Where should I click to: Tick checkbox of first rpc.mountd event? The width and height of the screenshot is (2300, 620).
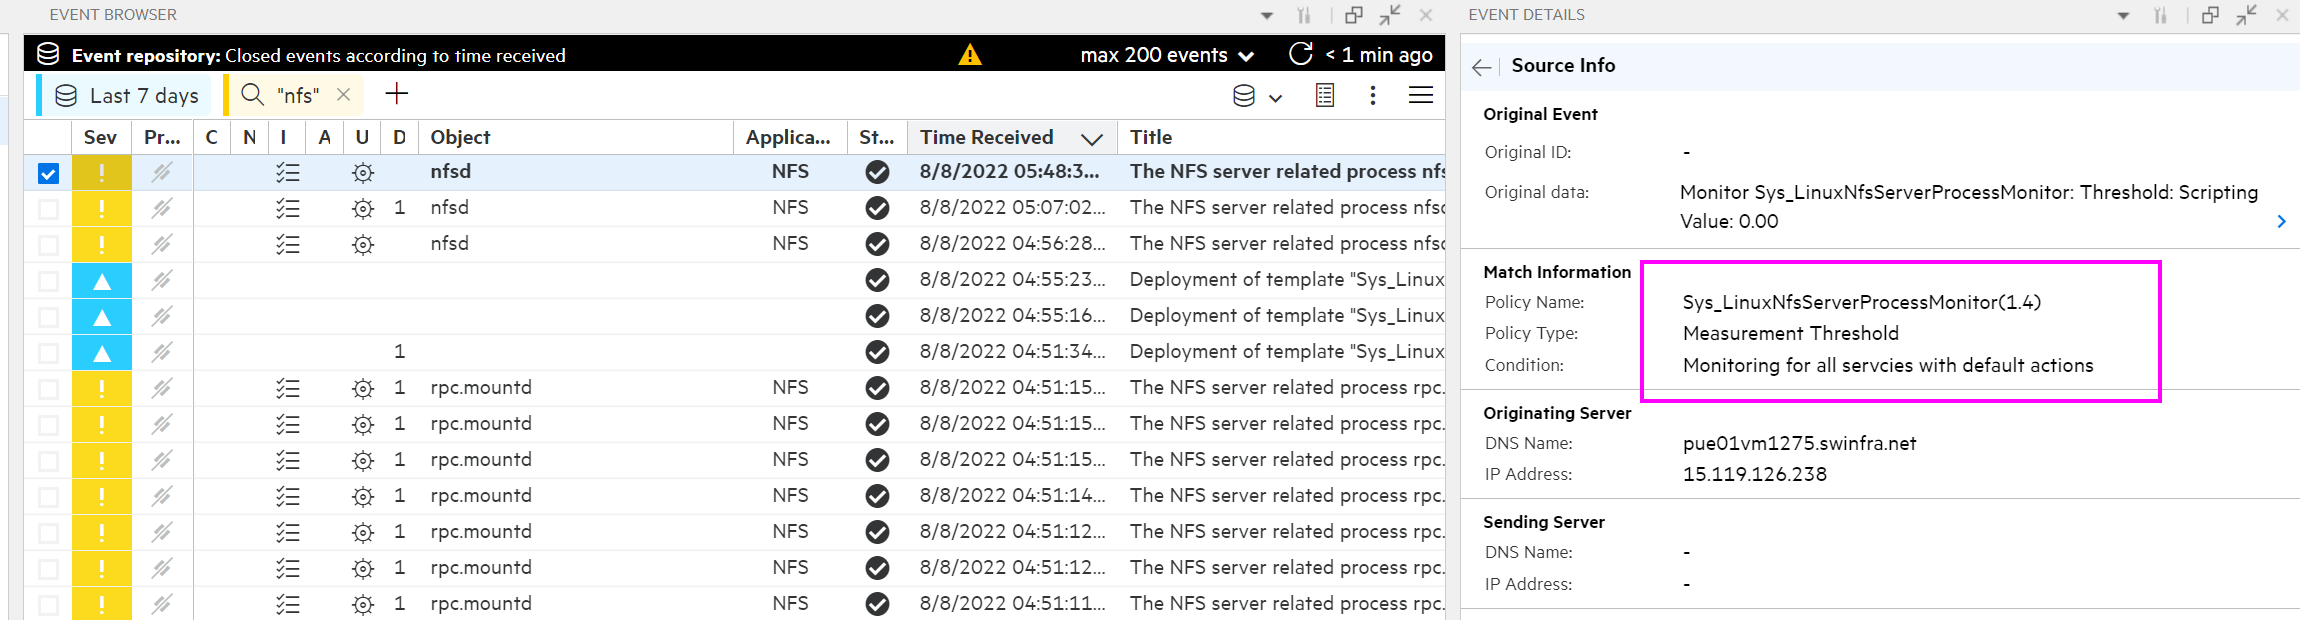click(x=48, y=389)
